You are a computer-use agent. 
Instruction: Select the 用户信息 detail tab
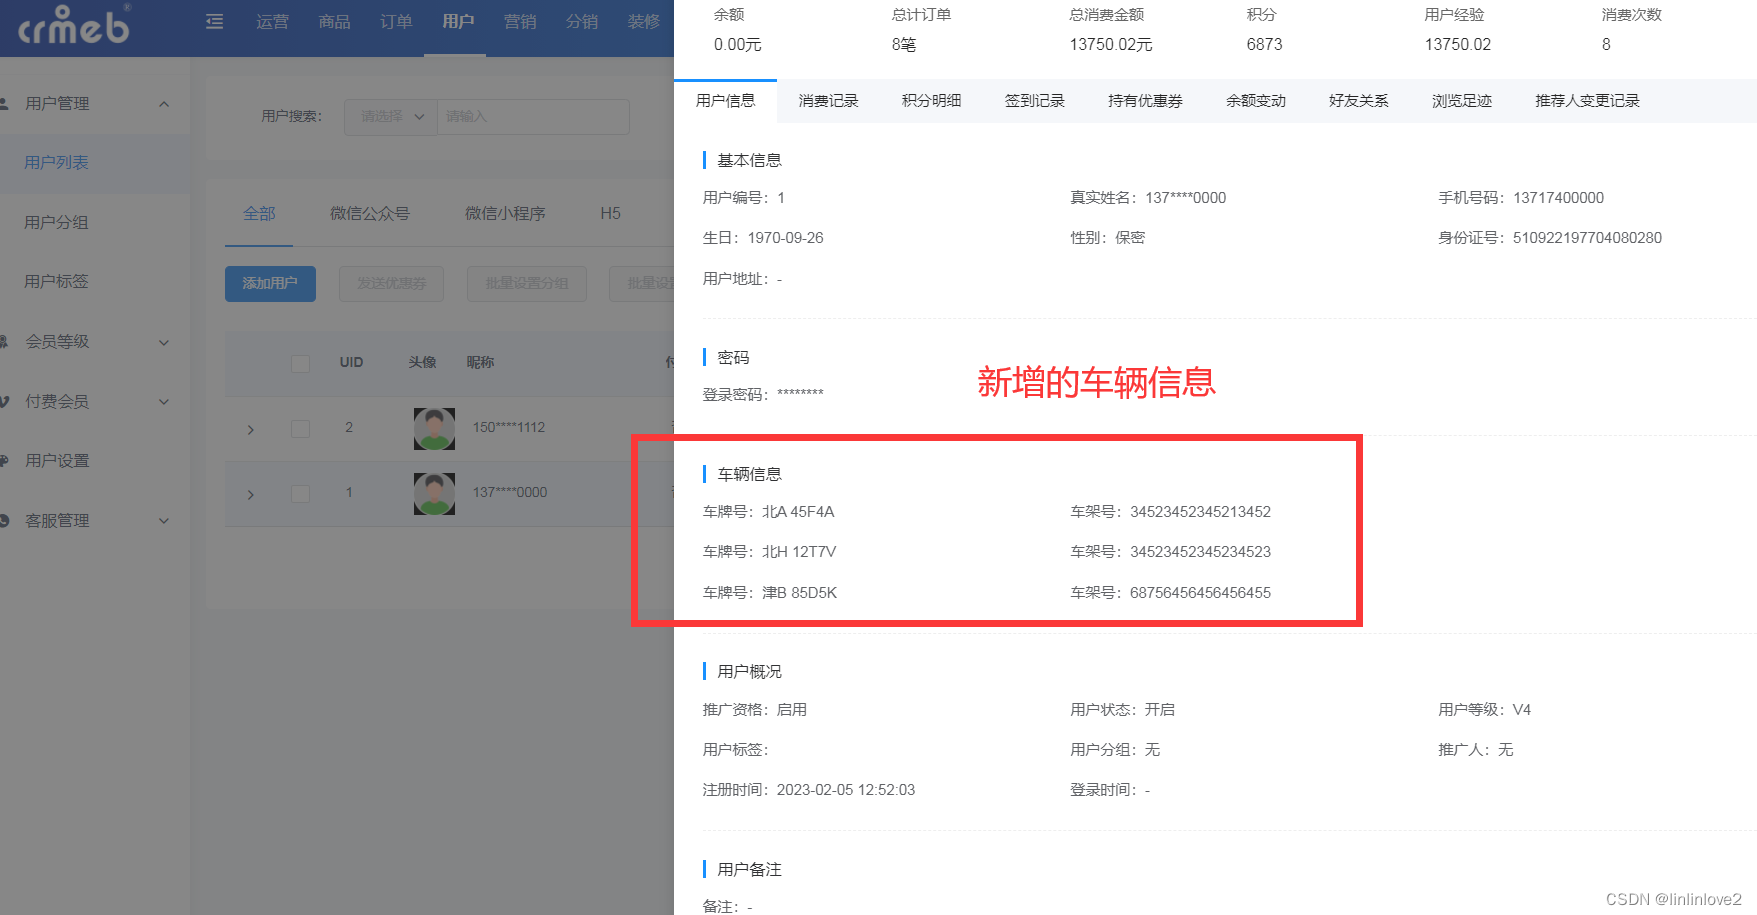coord(725,100)
